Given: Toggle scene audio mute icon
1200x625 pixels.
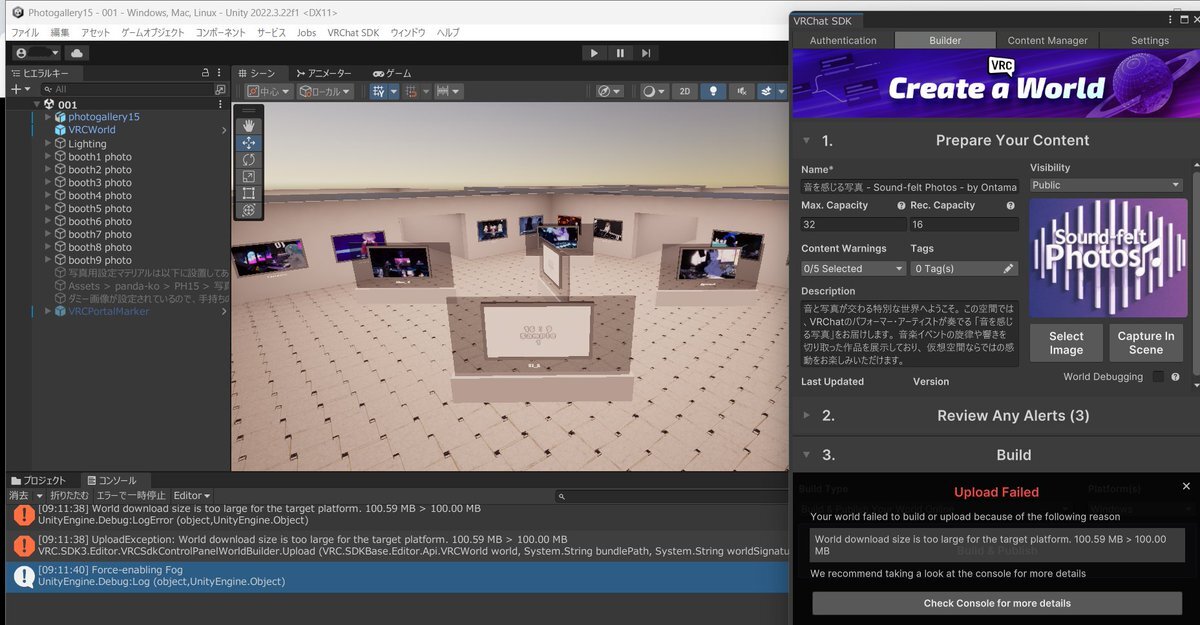Looking at the screenshot, I should point(740,91).
